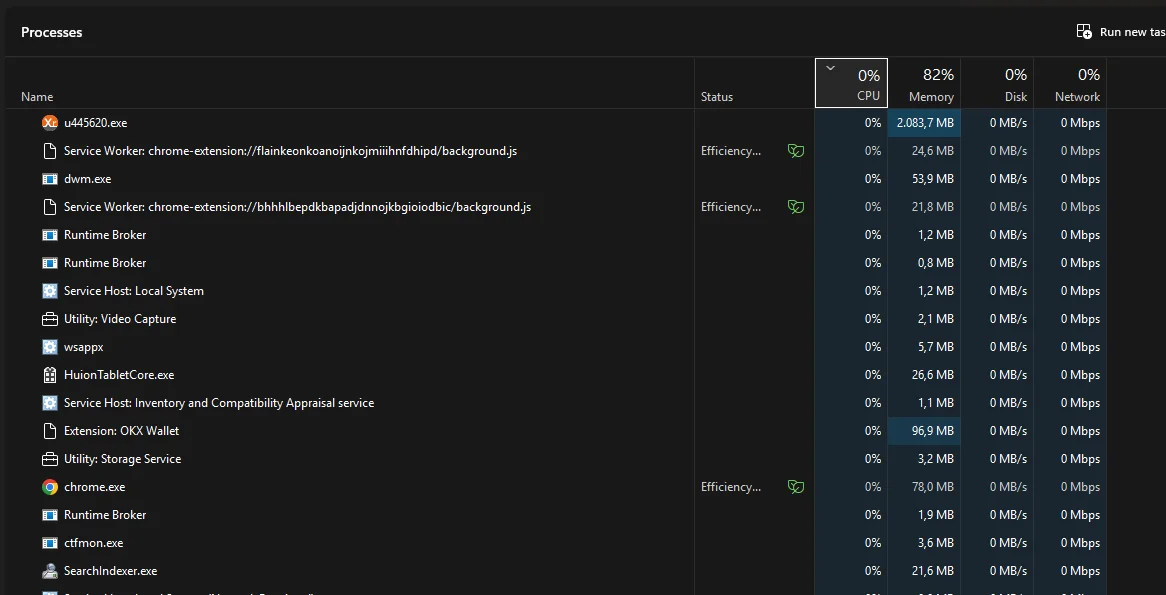Click the CPU column sort chevron
Image resolution: width=1166 pixels, height=595 pixels.
(x=831, y=68)
